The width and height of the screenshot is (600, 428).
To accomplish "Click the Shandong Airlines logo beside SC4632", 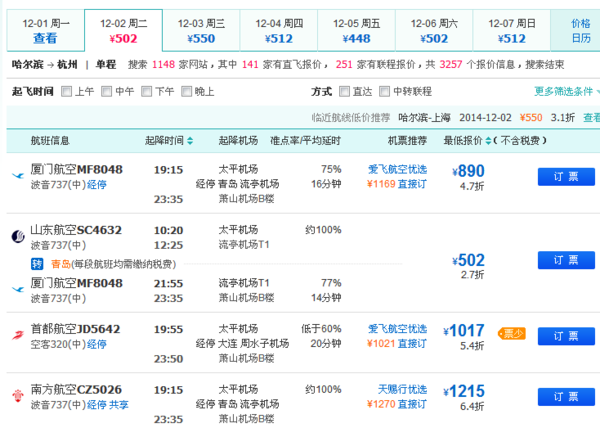I will [x=18, y=236].
